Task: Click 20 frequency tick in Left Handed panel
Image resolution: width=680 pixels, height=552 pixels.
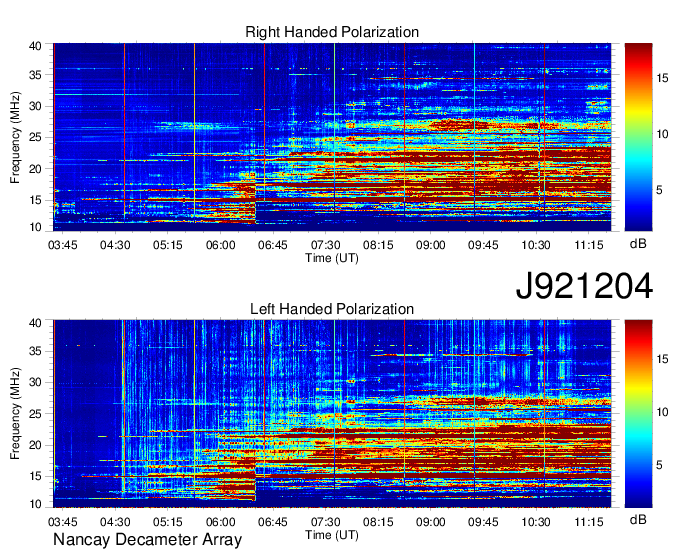Action: pos(35,445)
